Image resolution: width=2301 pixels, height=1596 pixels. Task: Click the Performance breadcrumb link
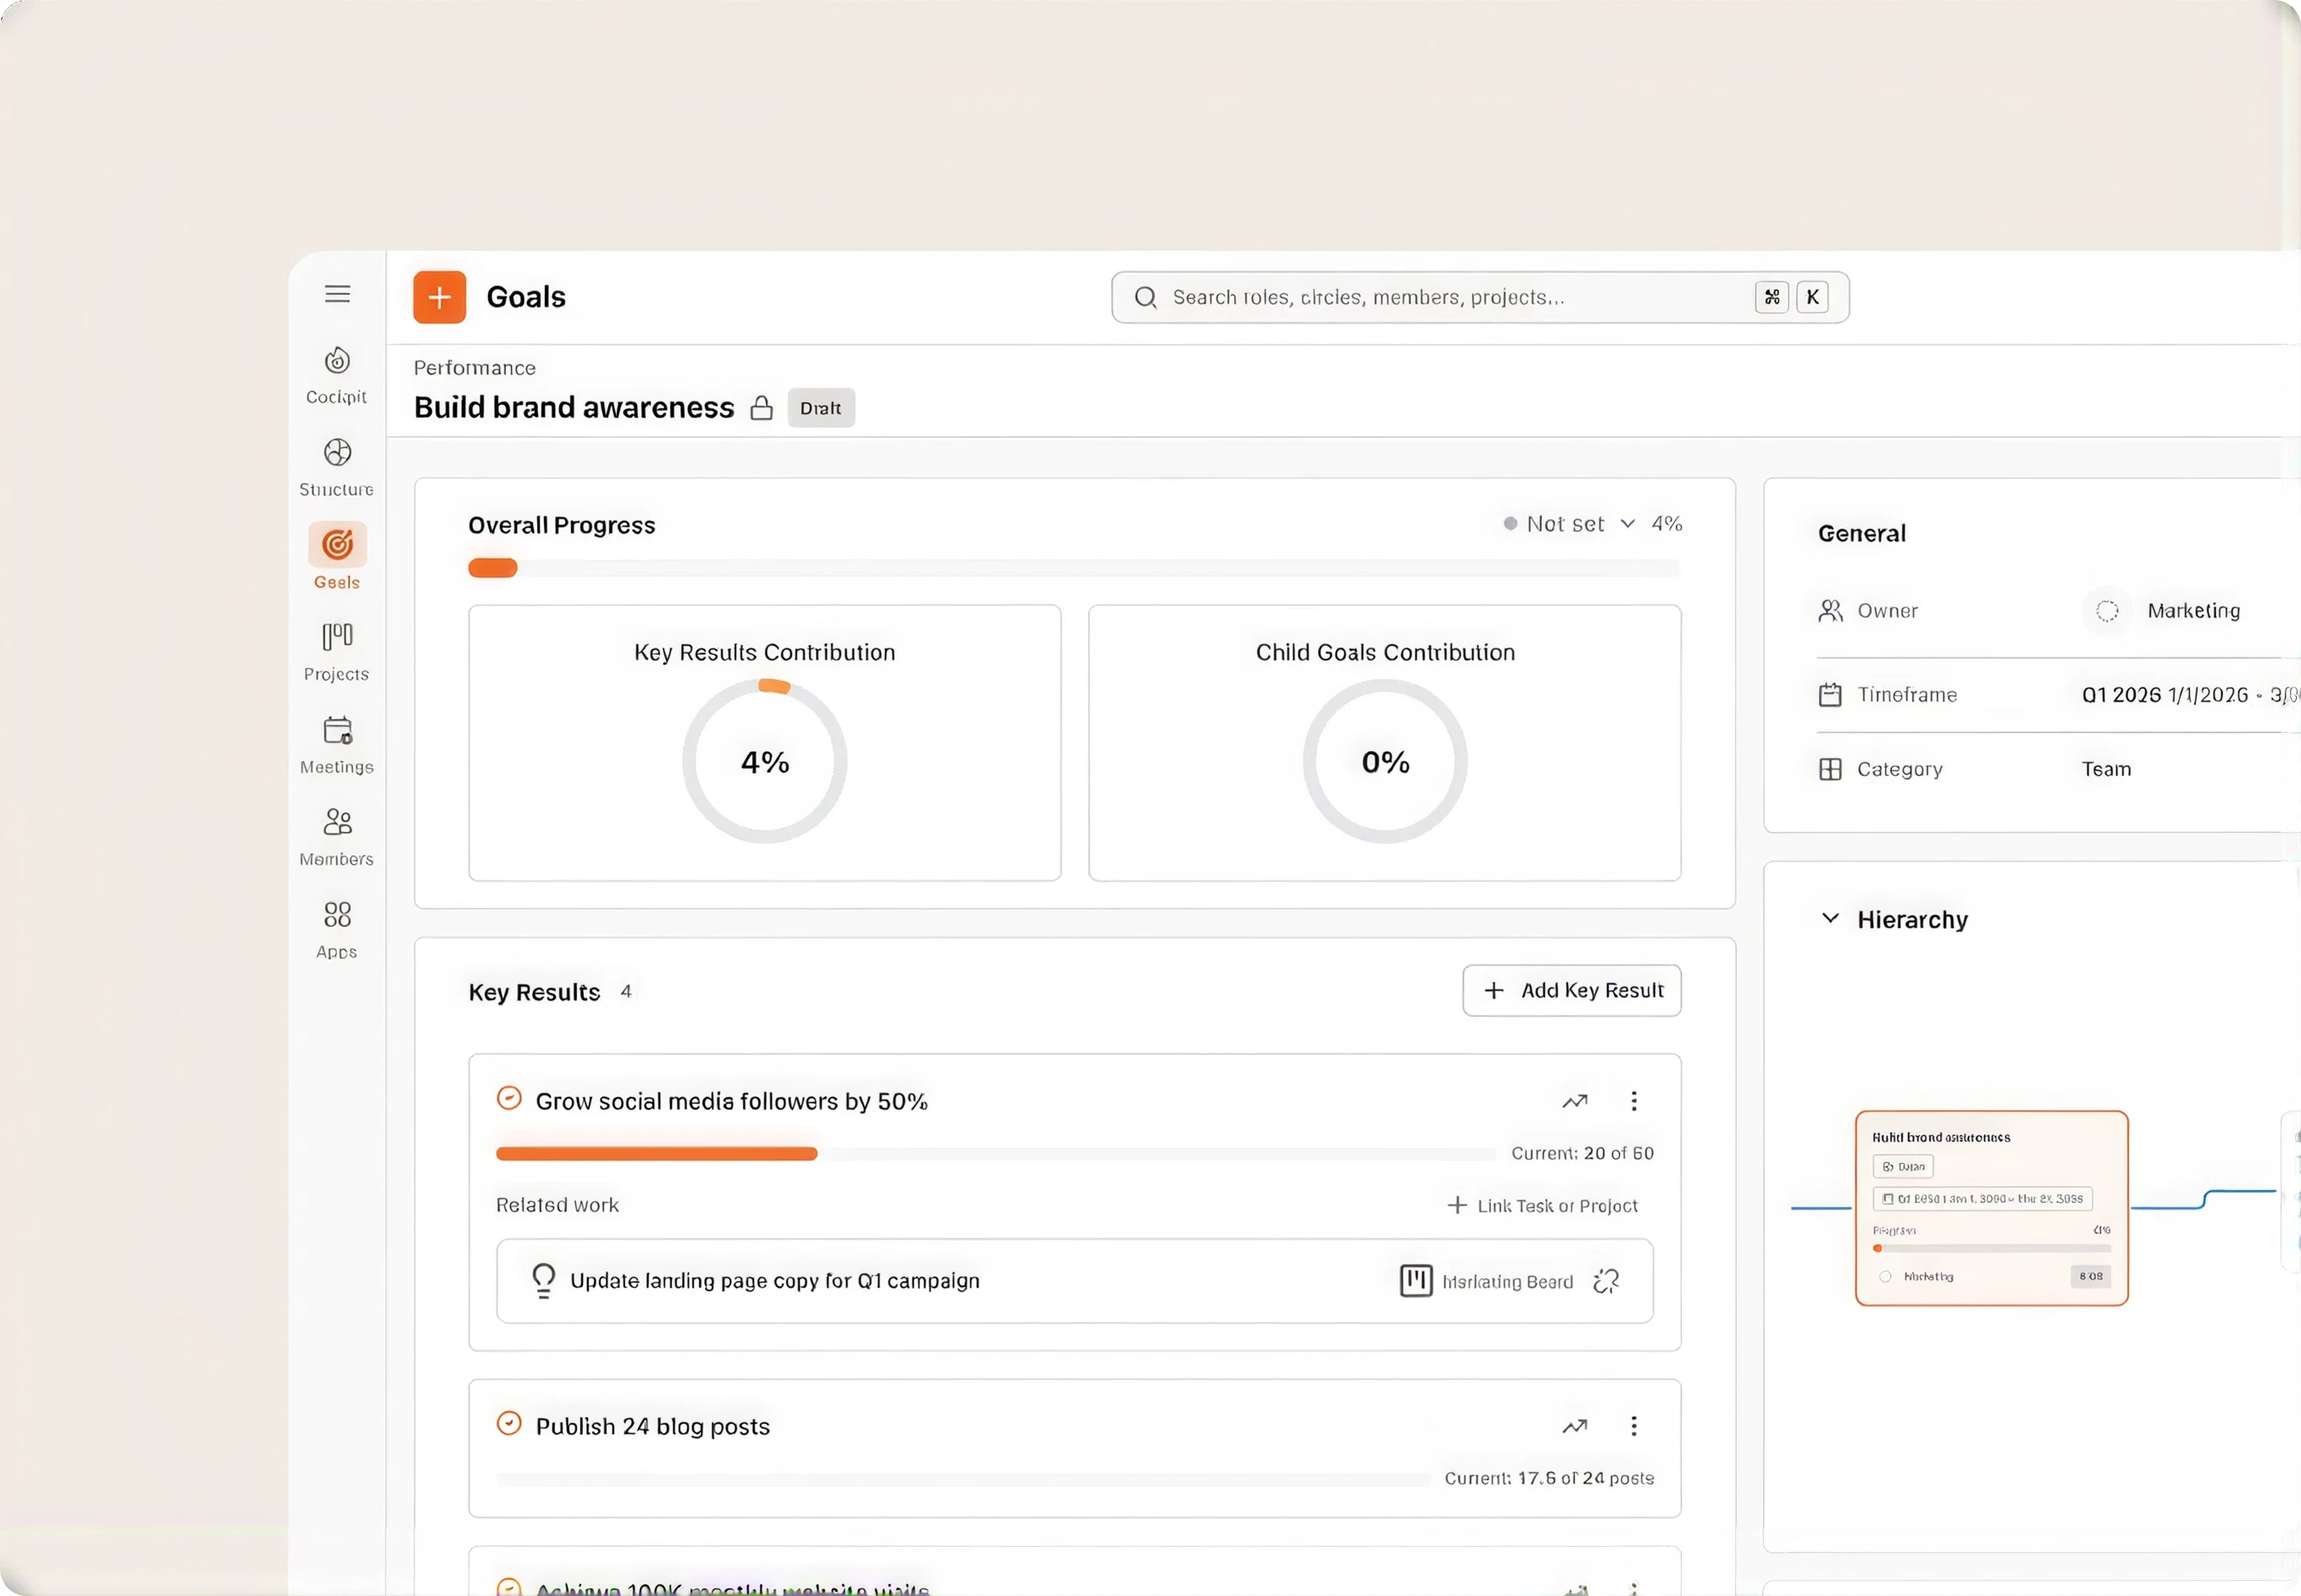(475, 368)
